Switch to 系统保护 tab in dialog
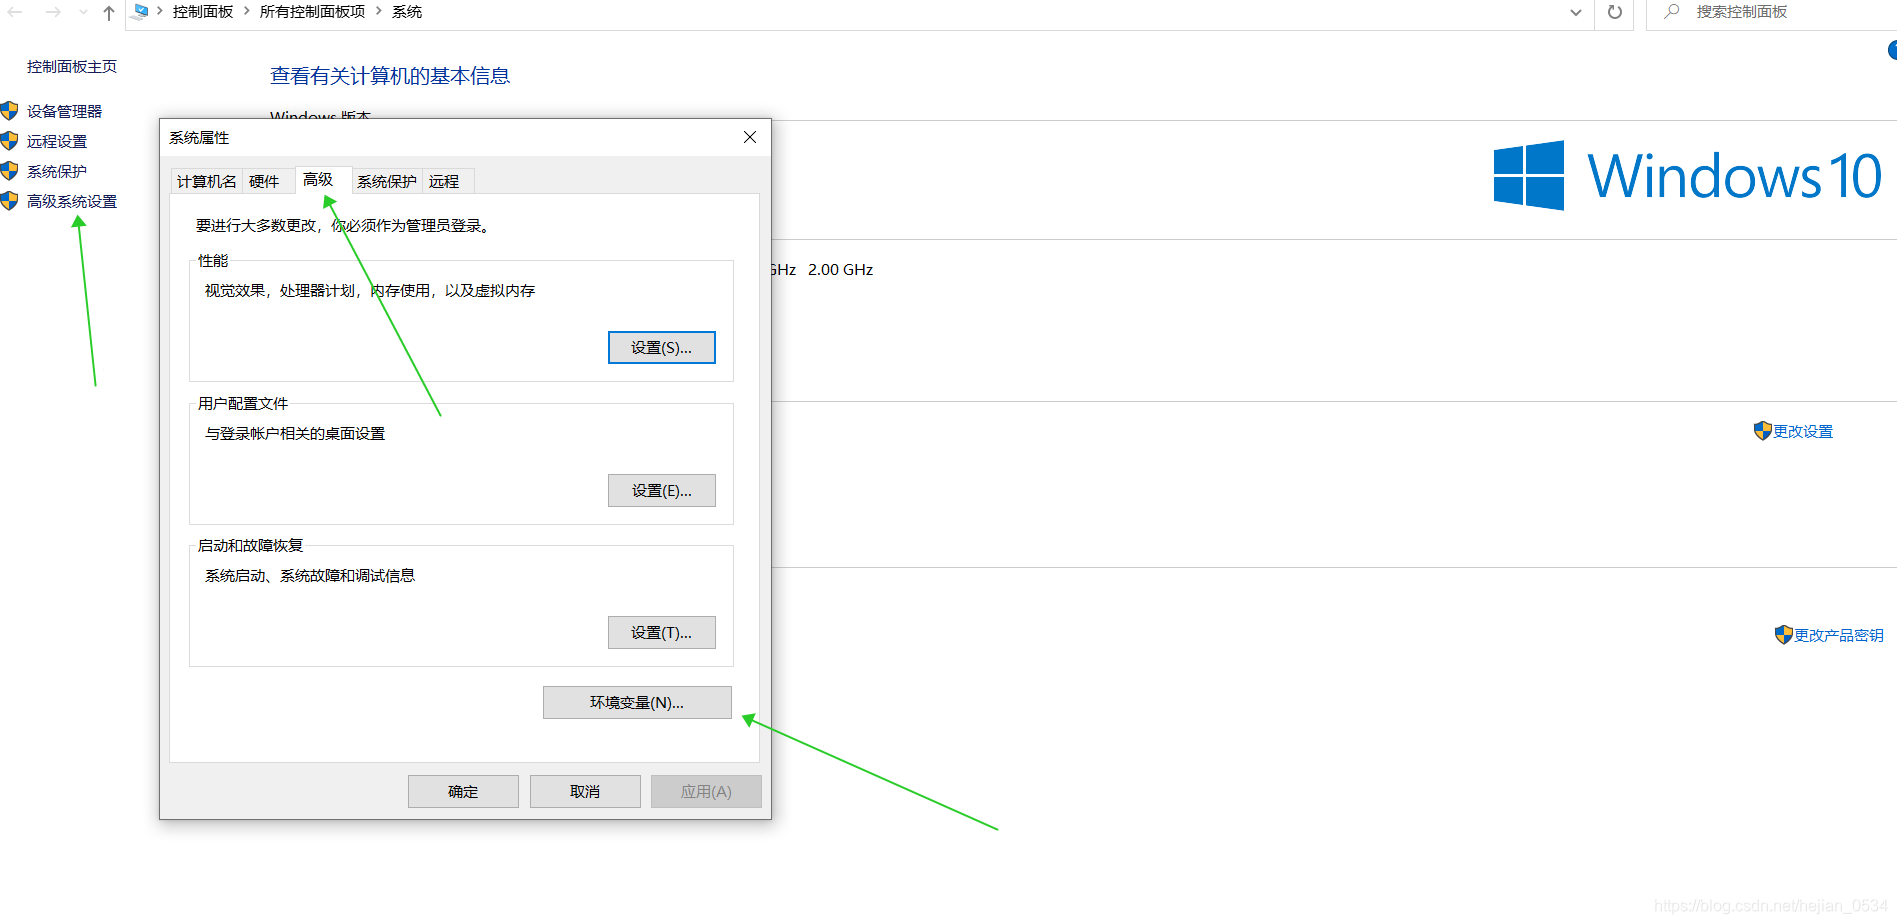This screenshot has height=924, width=1897. (387, 181)
